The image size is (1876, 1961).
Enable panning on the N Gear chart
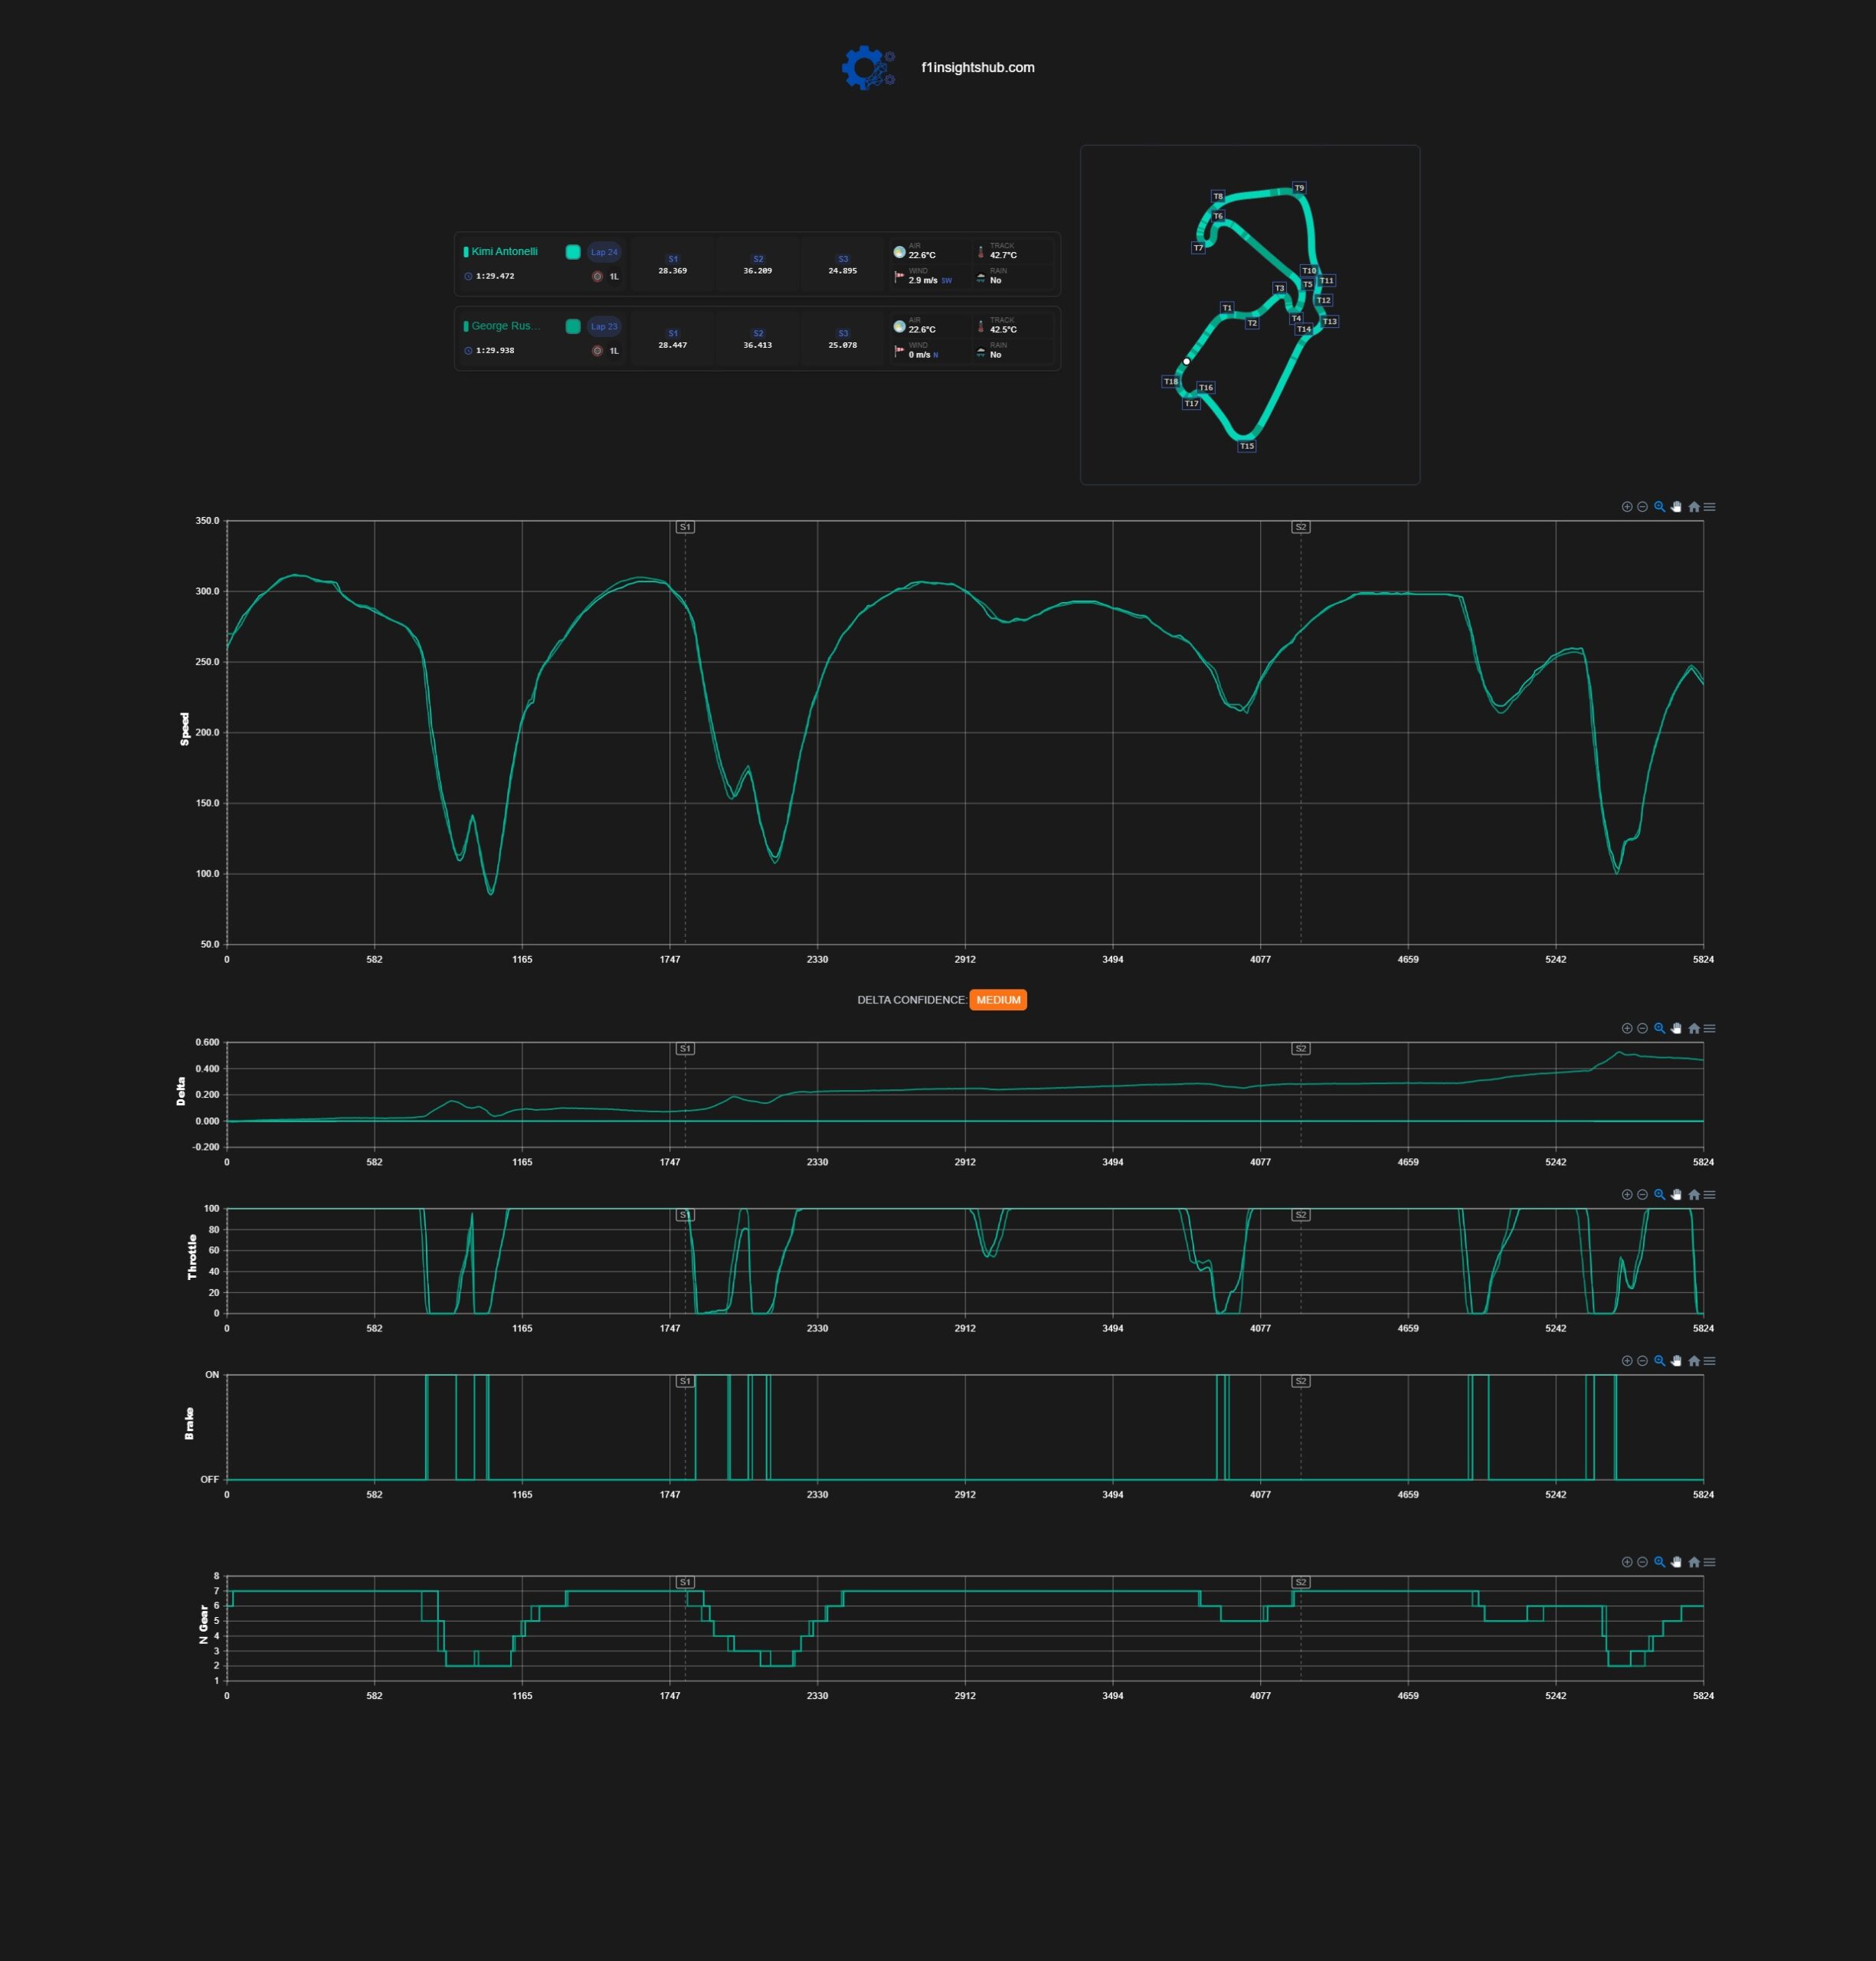[x=1676, y=1561]
